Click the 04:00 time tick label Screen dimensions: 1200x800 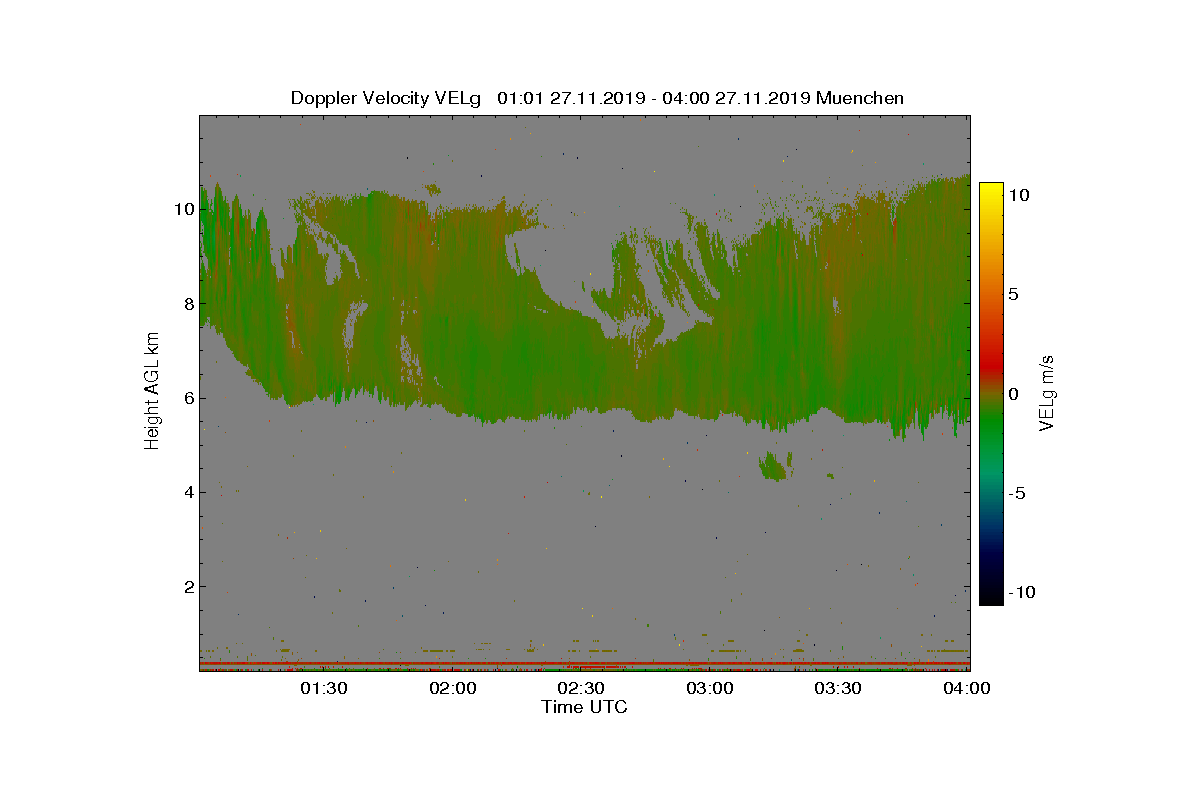(968, 688)
